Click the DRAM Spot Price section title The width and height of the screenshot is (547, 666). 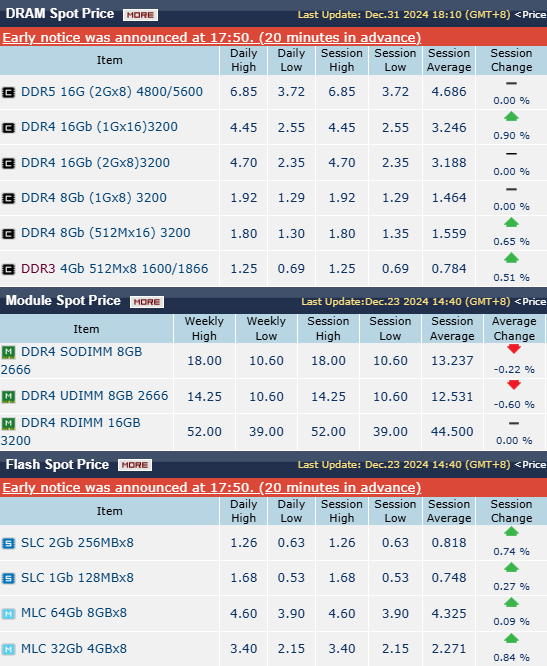pos(59,14)
